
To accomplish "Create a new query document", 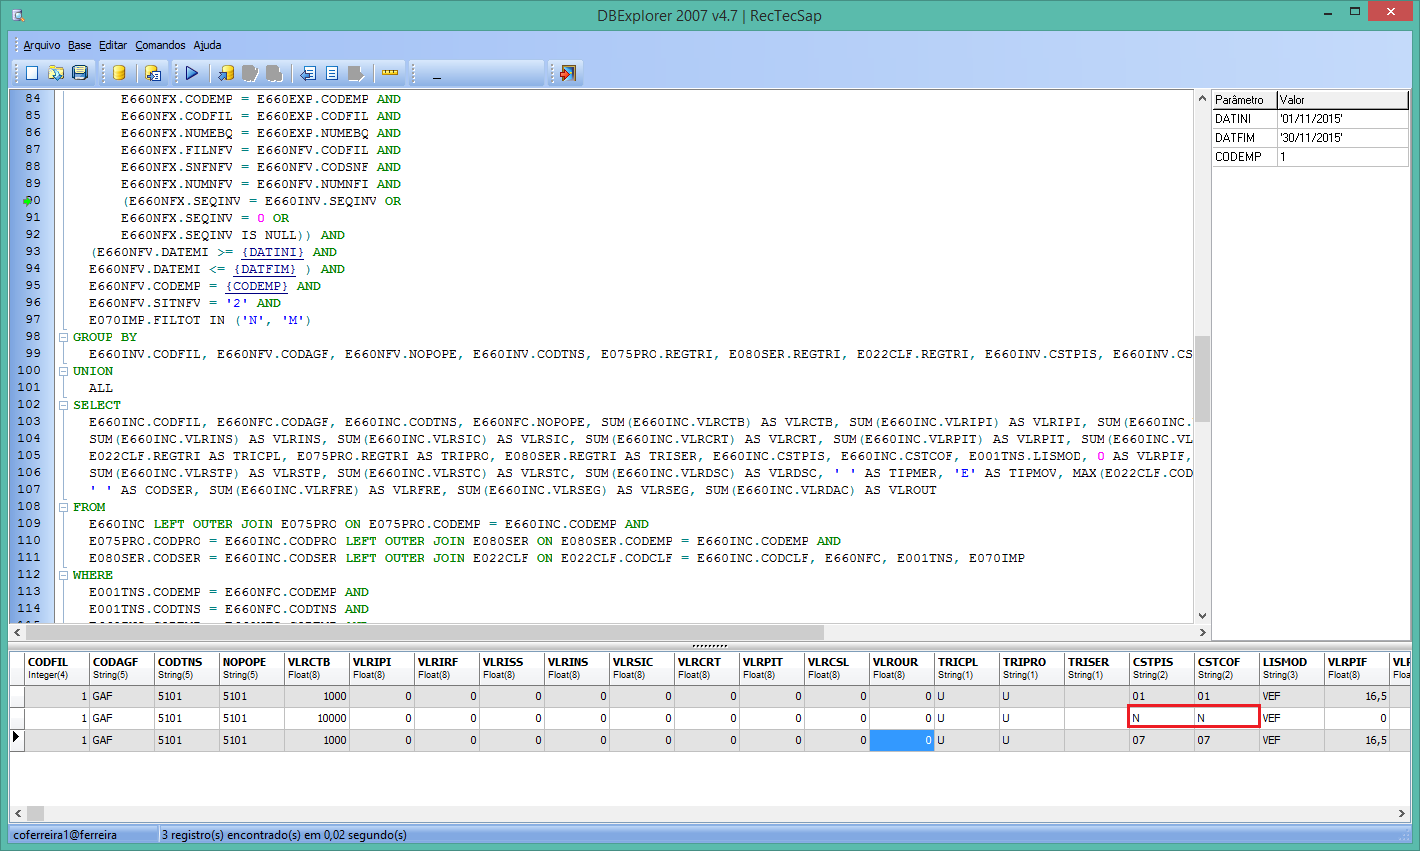I will [x=32, y=73].
